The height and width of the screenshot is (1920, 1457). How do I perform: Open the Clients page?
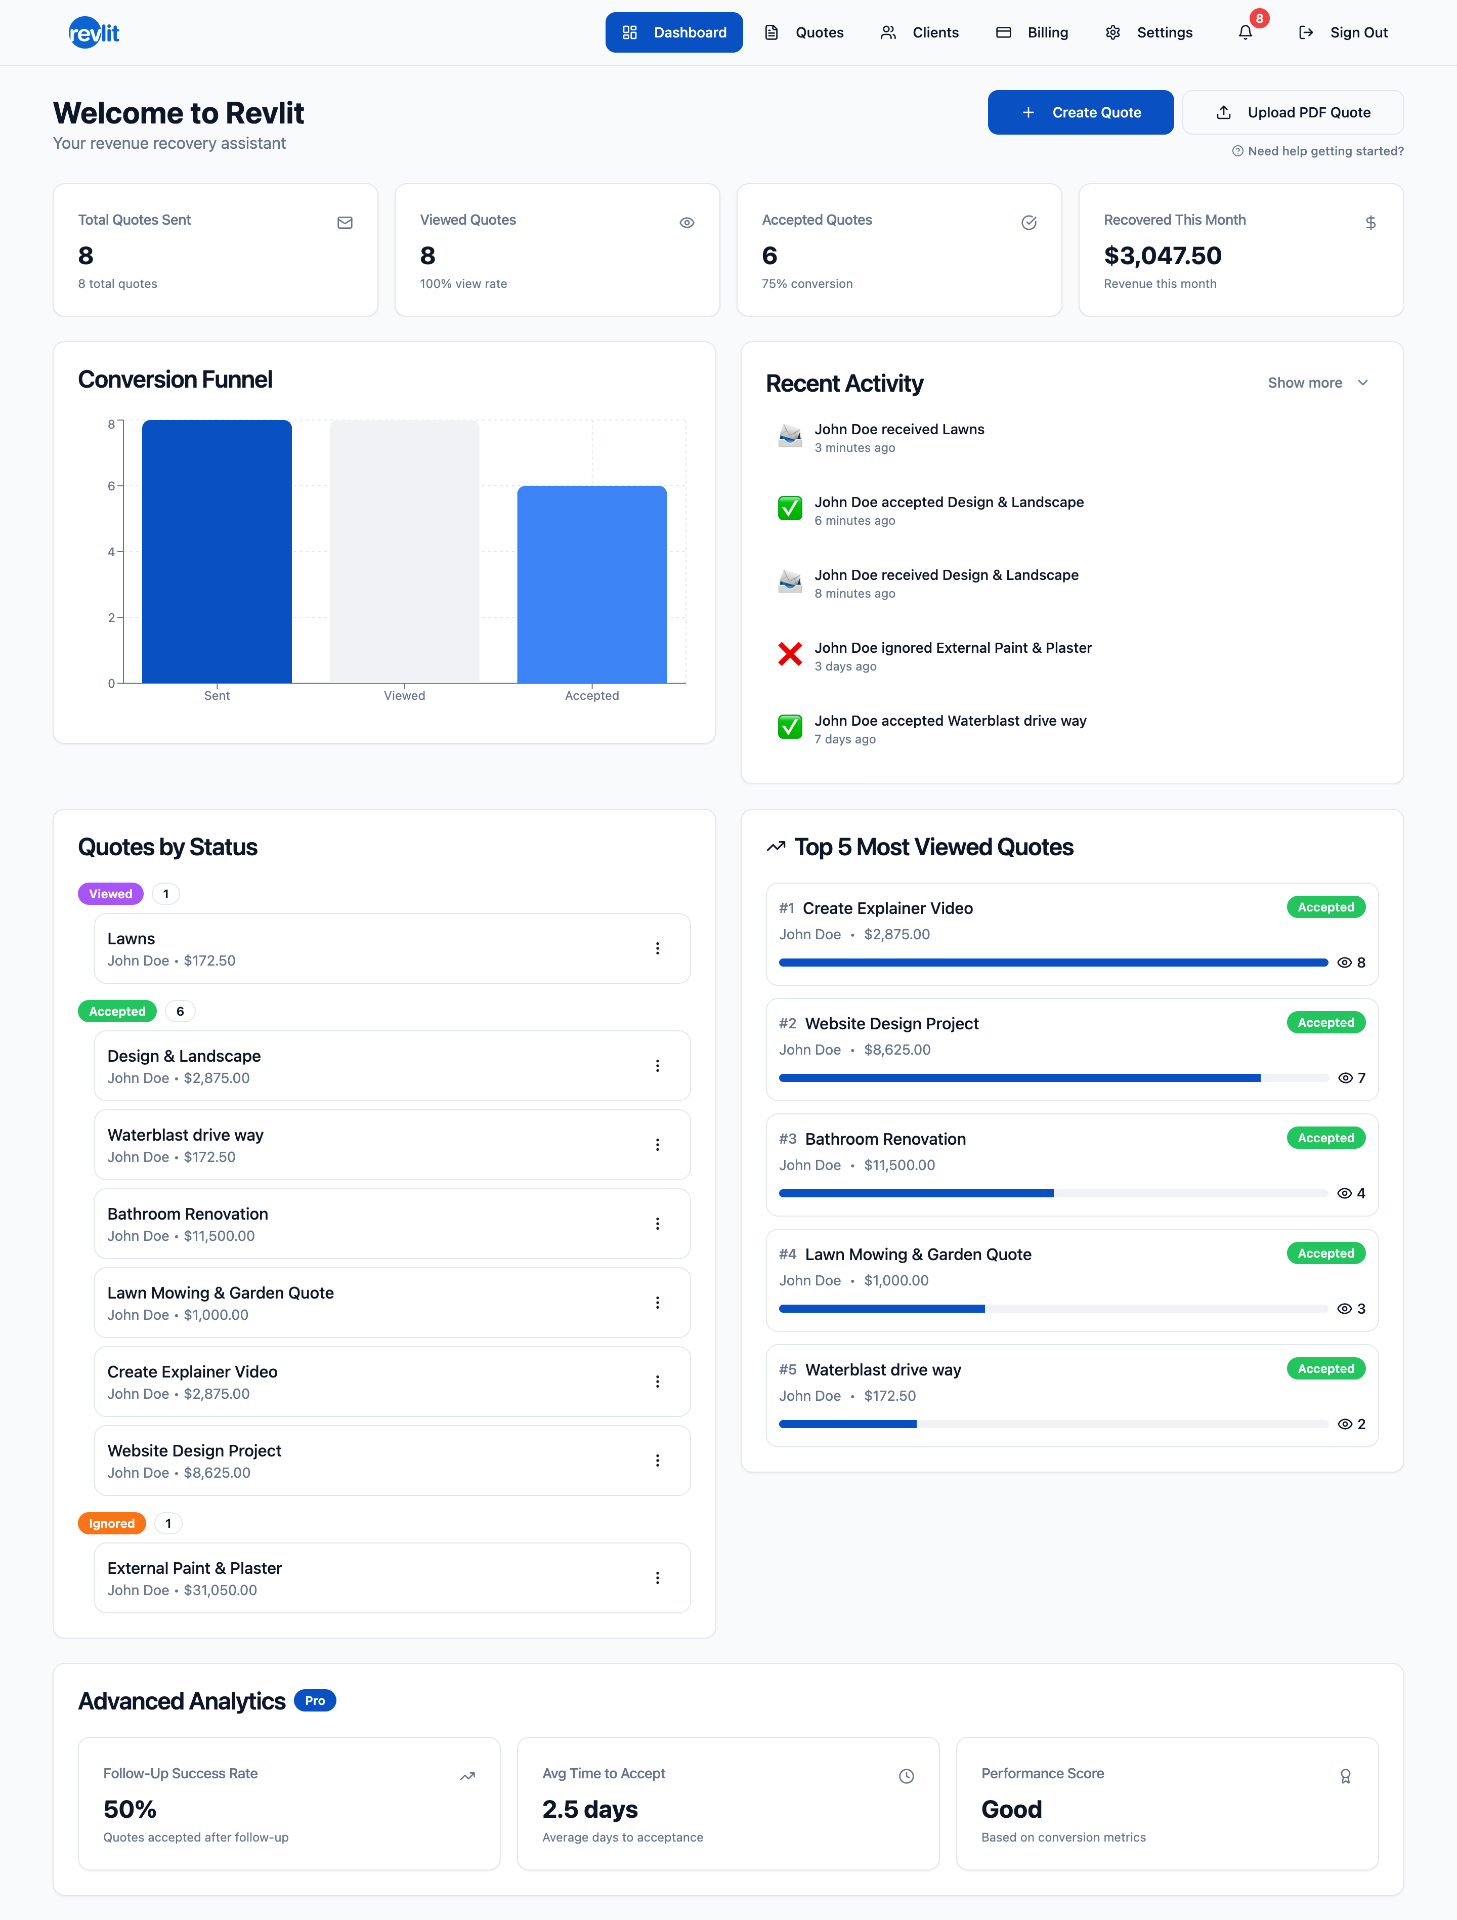[x=919, y=32]
